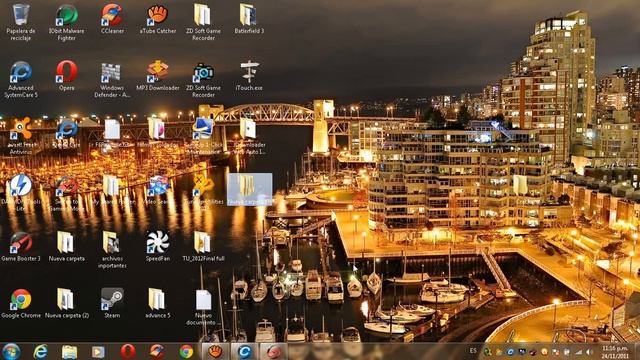Open Advanced SystemCare 5 shortcut
This screenshot has height=360, width=640.
pyautogui.click(x=21, y=79)
